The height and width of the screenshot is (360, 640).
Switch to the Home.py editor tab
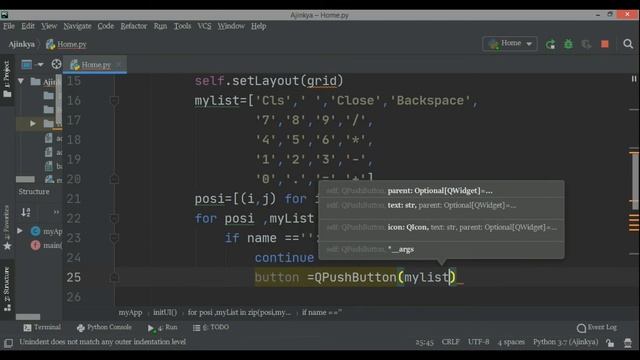(96, 64)
